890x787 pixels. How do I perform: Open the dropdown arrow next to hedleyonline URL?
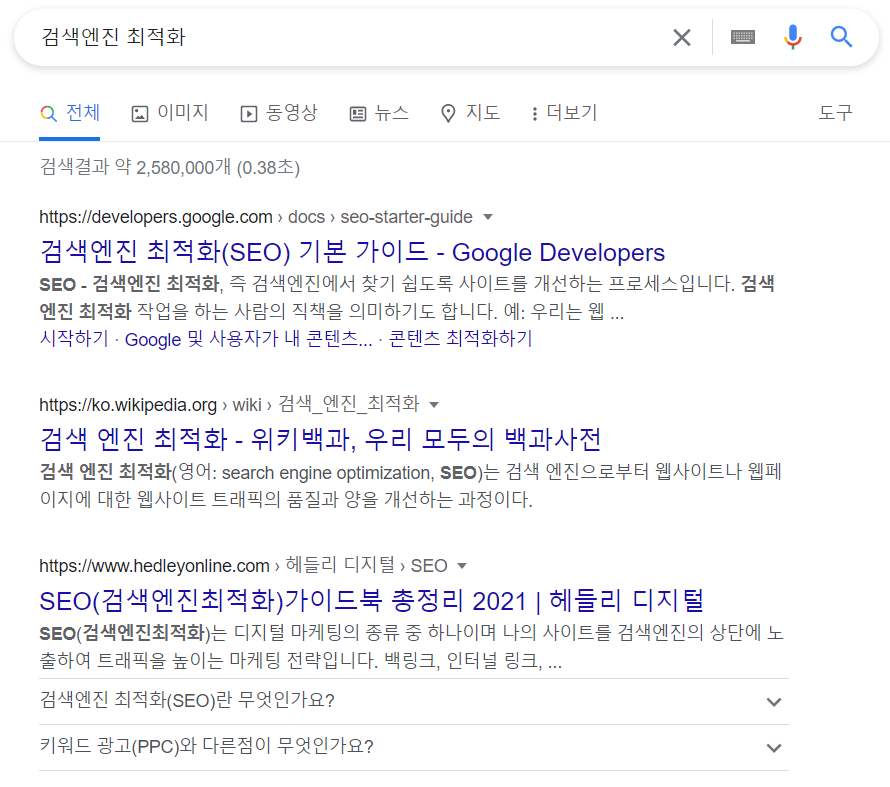tap(462, 566)
